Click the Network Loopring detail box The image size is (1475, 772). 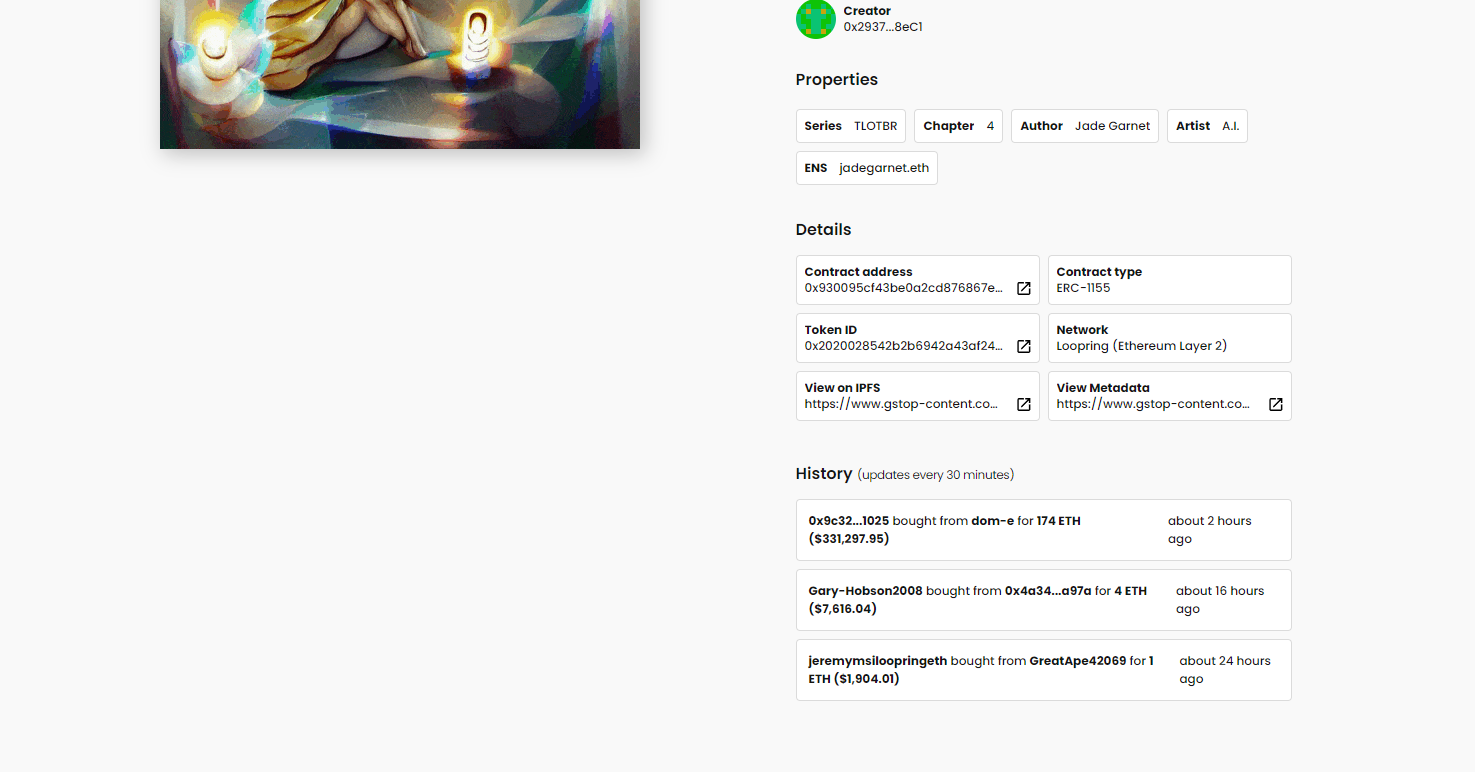pyautogui.click(x=1169, y=338)
